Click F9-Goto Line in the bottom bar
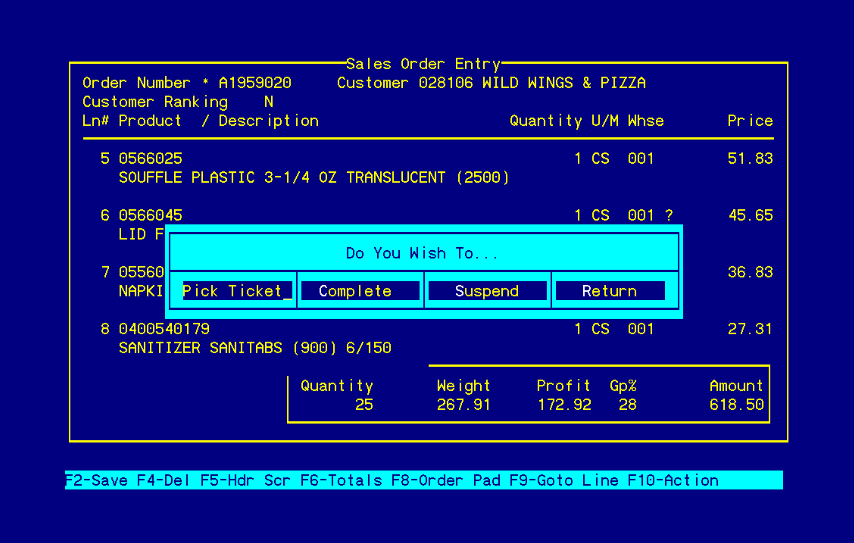This screenshot has height=543, width=854. (x=564, y=480)
